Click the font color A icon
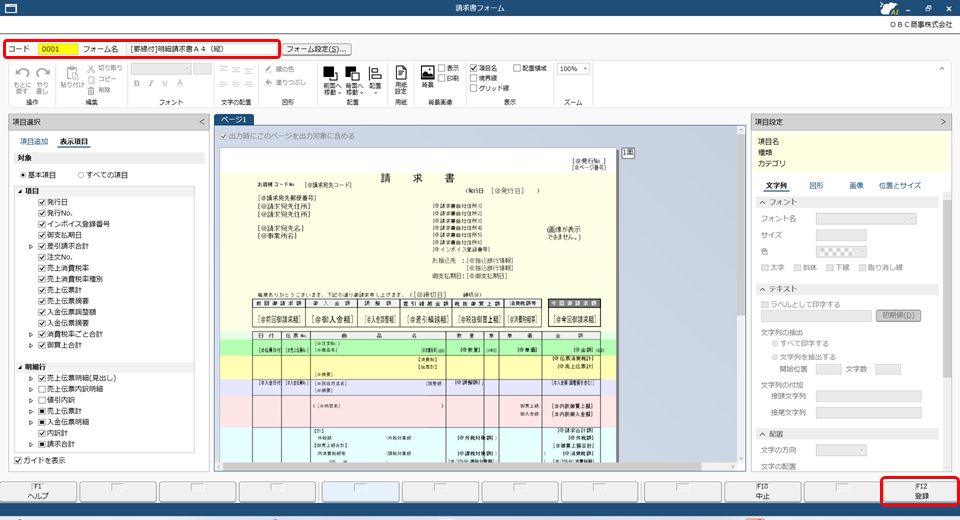960x520 pixels. [179, 83]
